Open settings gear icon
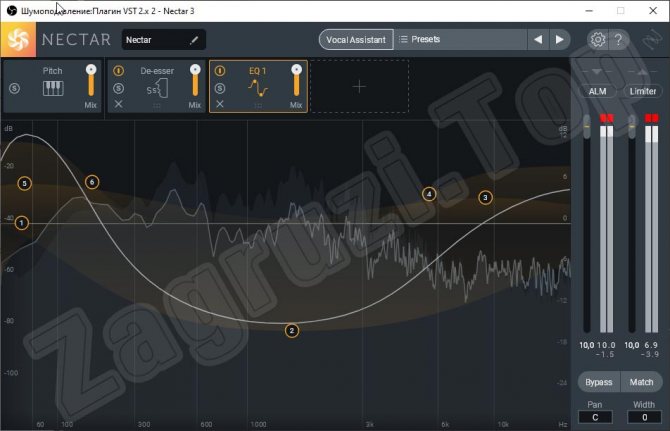The image size is (670, 431). (597, 40)
